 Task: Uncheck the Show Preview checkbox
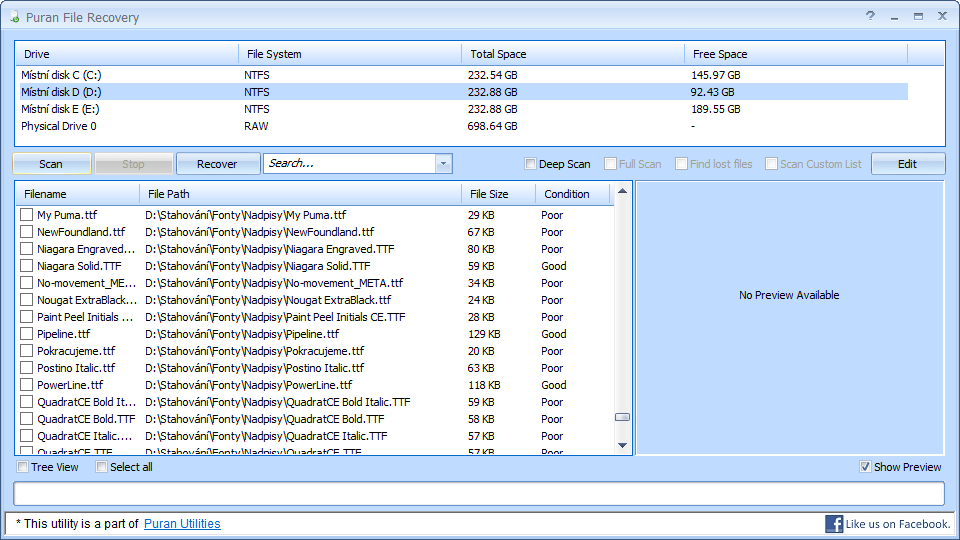865,467
